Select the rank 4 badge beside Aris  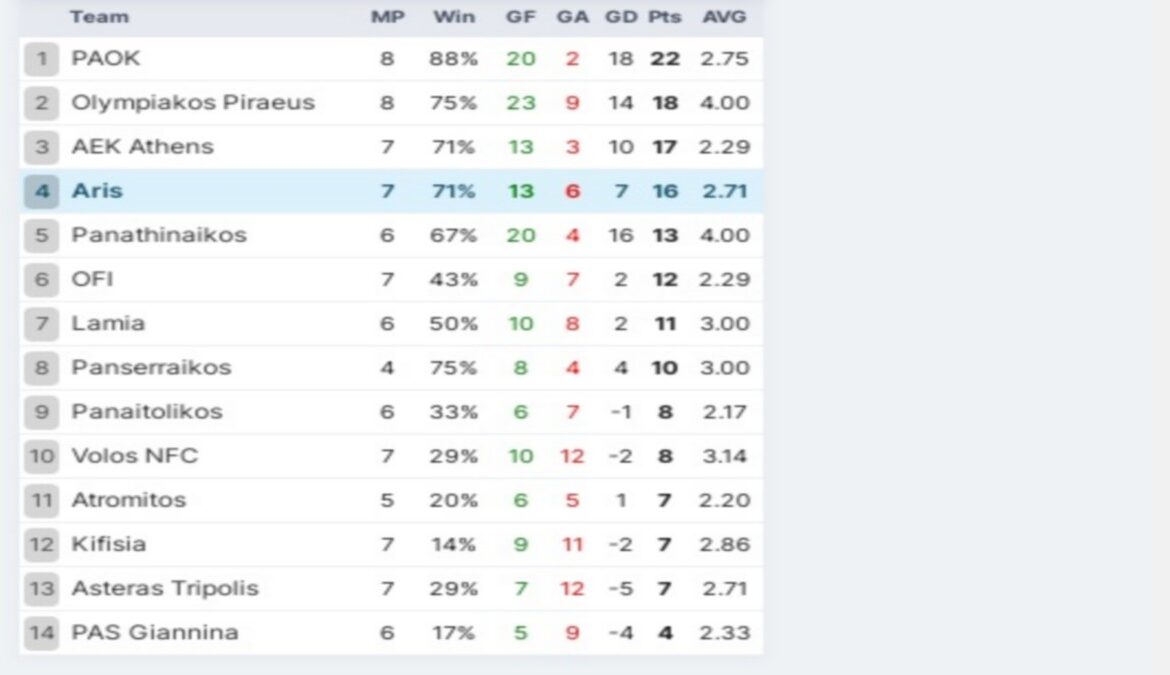[42, 191]
